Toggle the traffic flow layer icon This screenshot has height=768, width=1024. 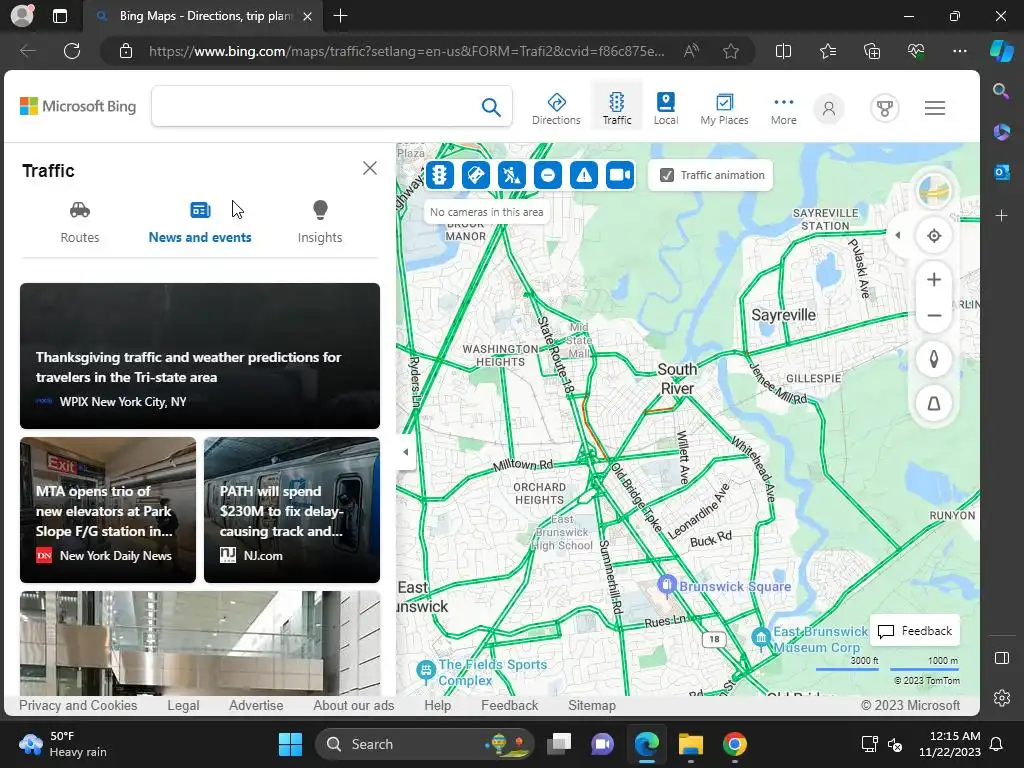440,175
